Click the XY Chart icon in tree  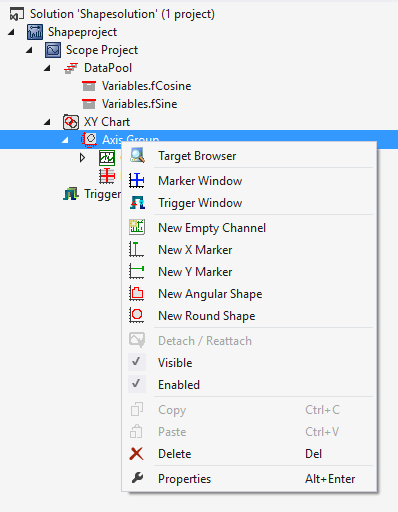(x=71, y=122)
